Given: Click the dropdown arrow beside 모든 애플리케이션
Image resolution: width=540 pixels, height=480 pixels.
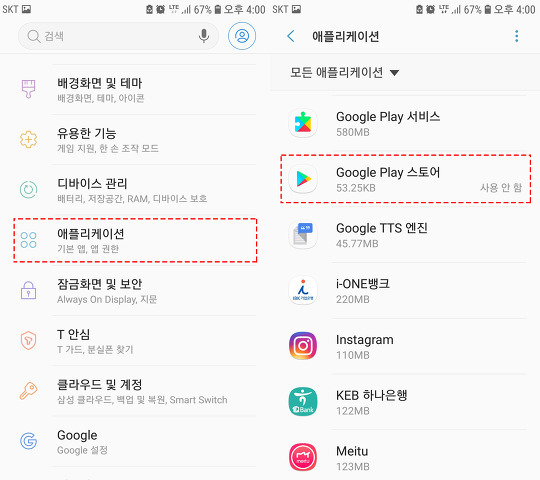Looking at the screenshot, I should (394, 73).
